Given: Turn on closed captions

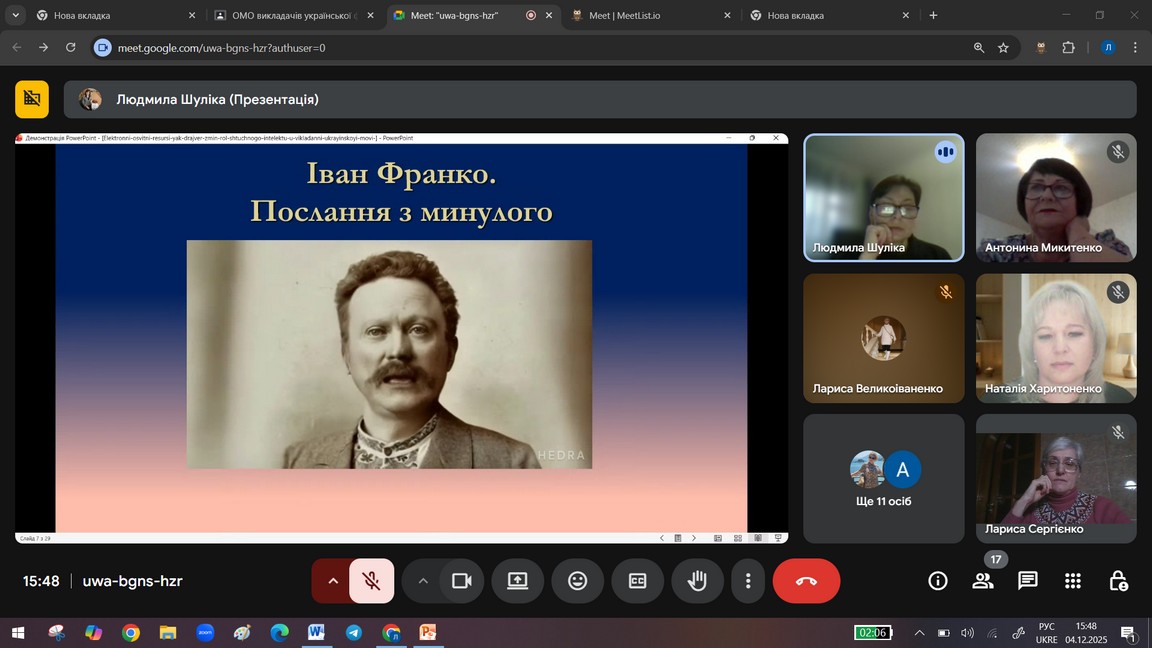Looking at the screenshot, I should tap(637, 581).
